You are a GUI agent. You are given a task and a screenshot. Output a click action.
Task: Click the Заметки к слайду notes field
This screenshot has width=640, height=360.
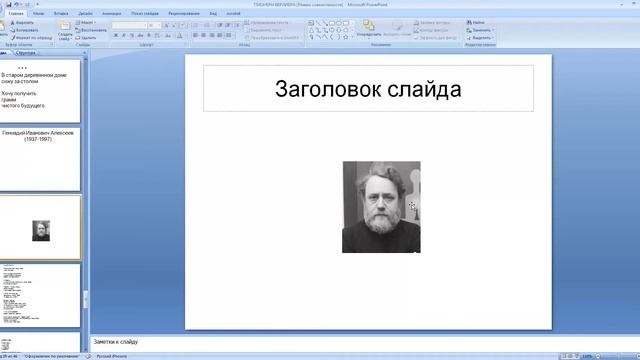point(364,343)
